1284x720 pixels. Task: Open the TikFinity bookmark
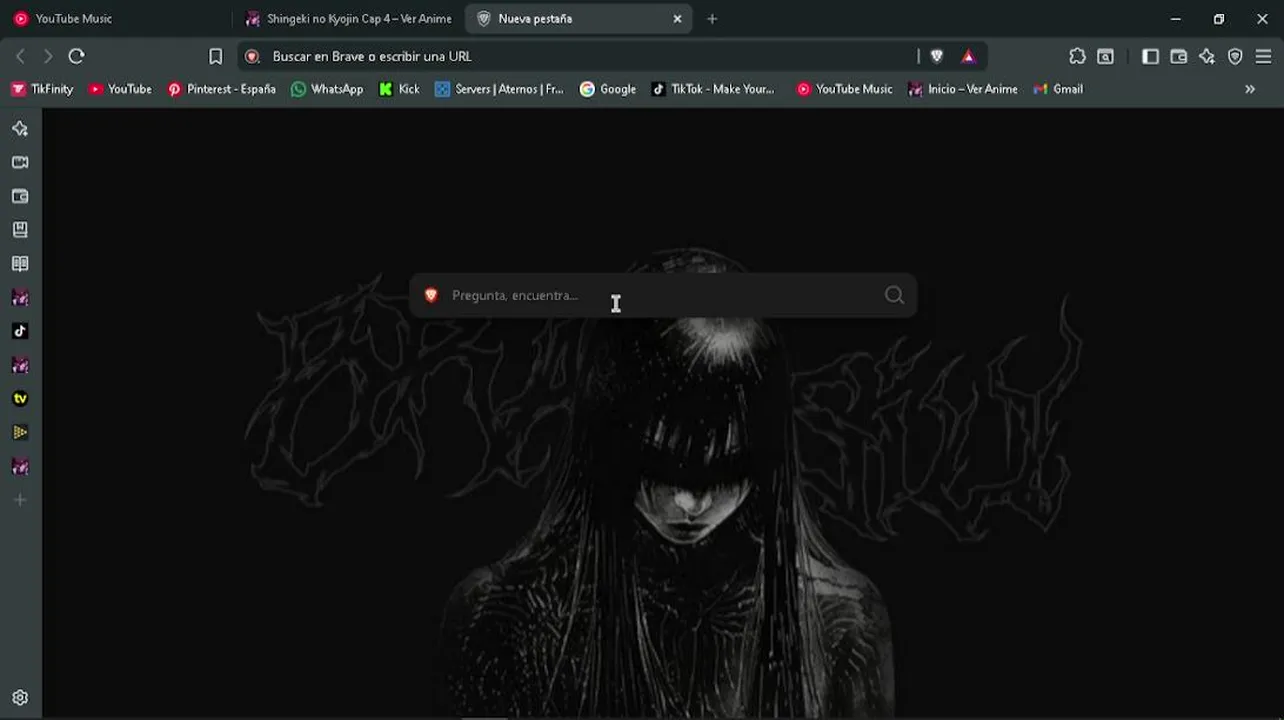(42, 89)
